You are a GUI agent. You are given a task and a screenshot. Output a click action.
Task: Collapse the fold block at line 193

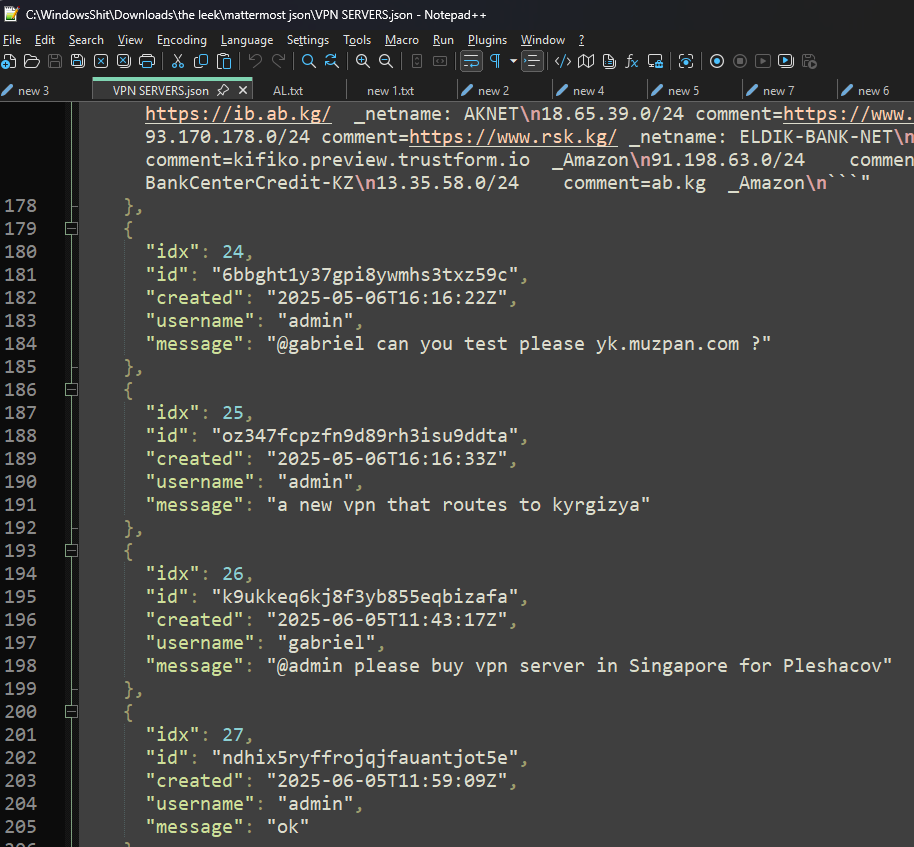[x=71, y=550]
